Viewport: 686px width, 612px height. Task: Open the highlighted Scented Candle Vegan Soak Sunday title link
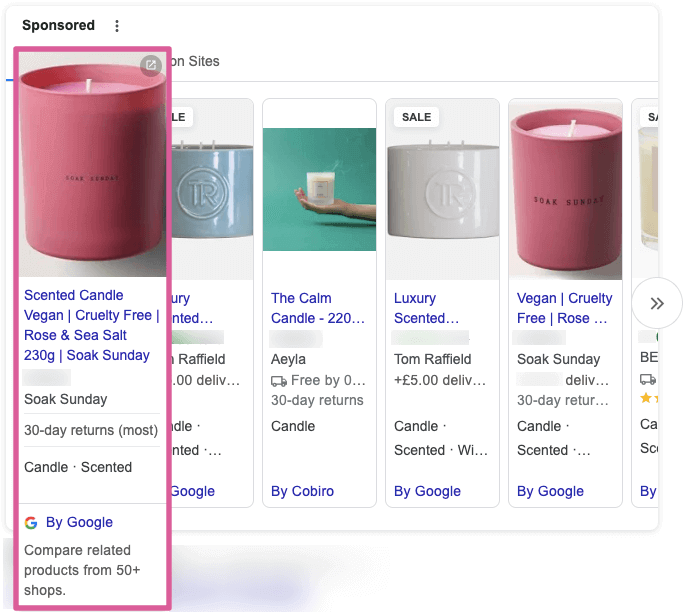pos(91,325)
